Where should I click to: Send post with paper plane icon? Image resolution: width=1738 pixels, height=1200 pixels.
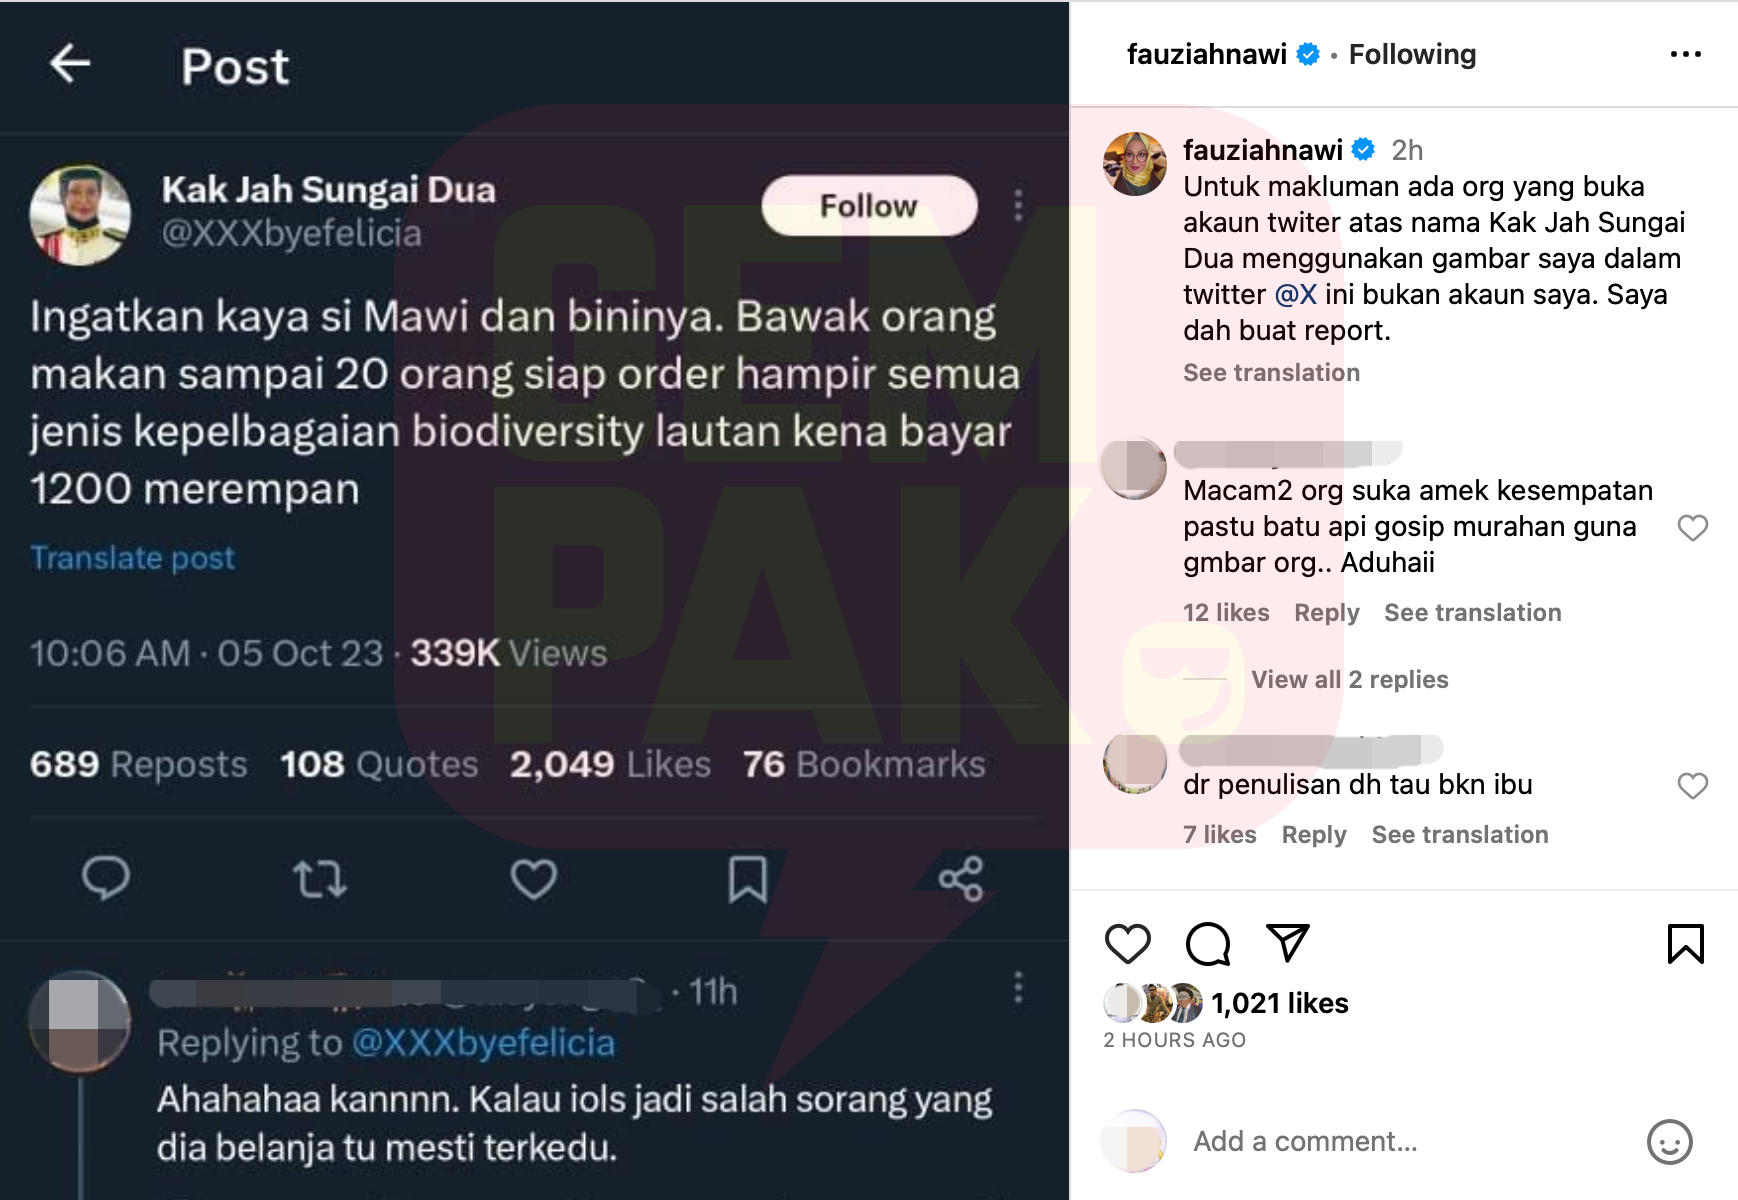click(x=1288, y=942)
